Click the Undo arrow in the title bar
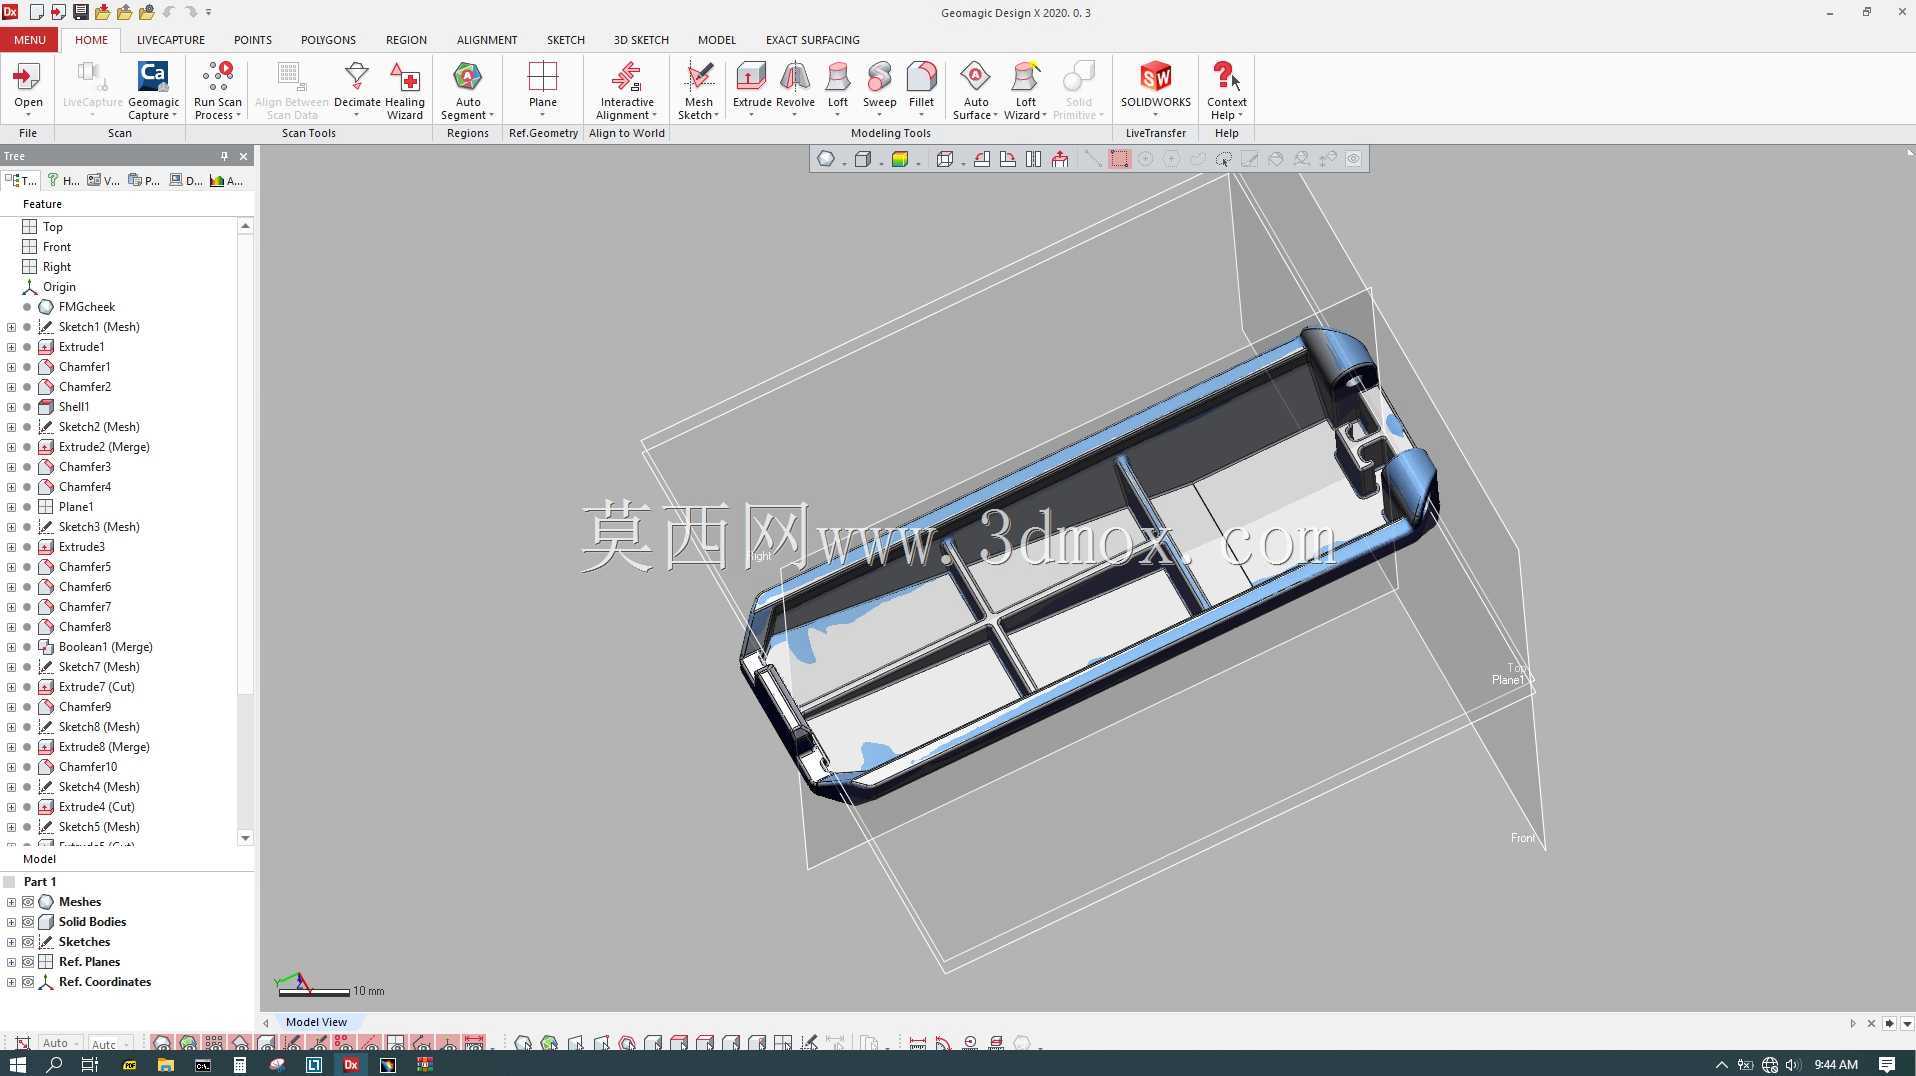The width and height of the screenshot is (1916, 1076). tap(169, 12)
